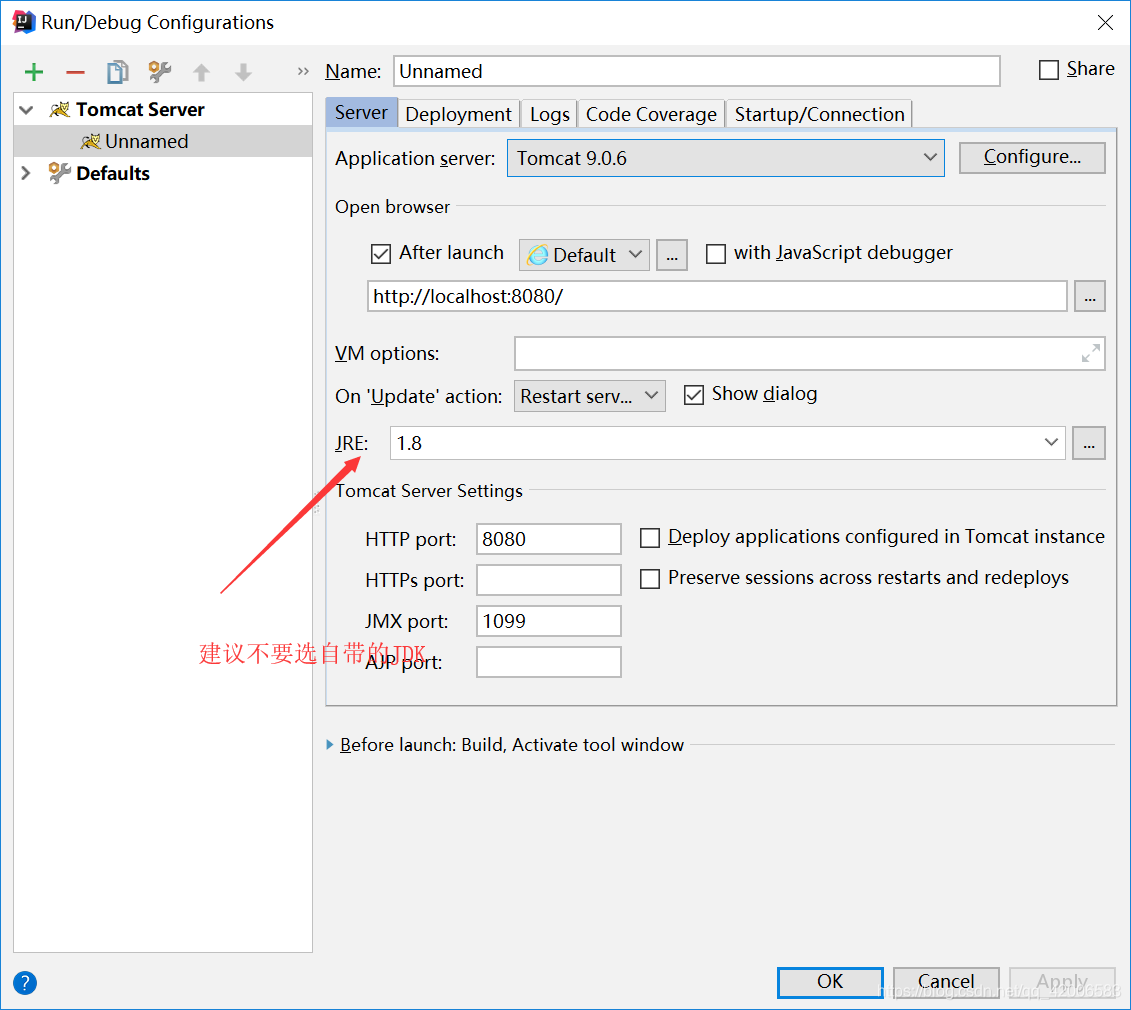Click the Name field containing Unnamed

point(697,71)
